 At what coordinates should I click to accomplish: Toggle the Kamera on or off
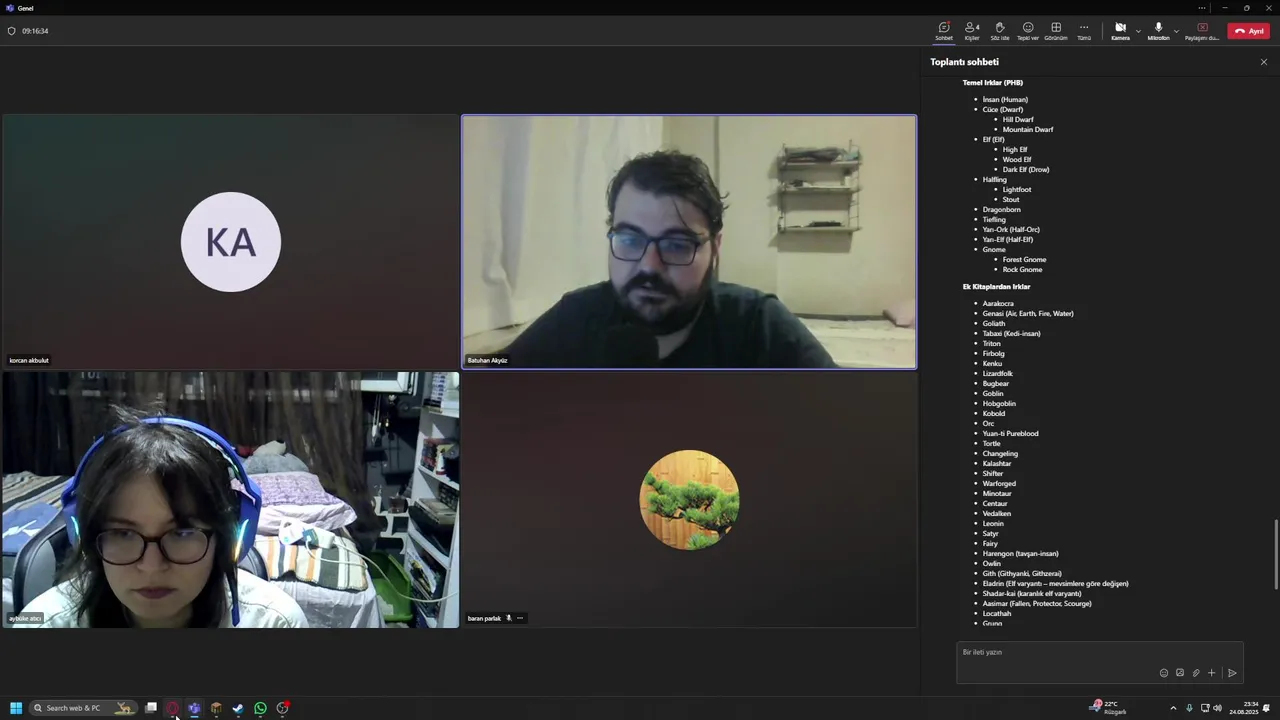pyautogui.click(x=1120, y=31)
